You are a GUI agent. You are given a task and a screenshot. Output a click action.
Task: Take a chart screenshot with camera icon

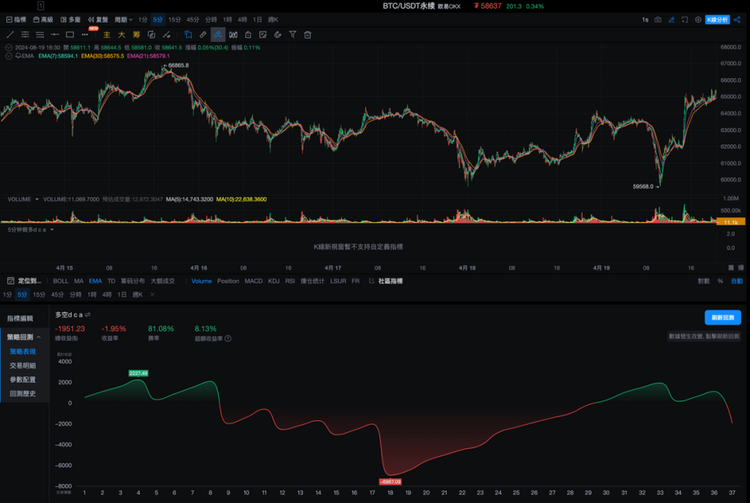(x=658, y=20)
